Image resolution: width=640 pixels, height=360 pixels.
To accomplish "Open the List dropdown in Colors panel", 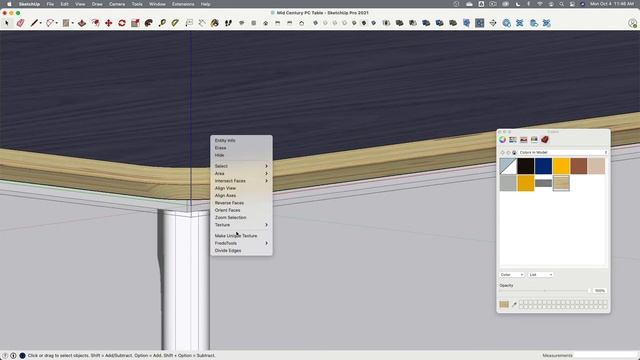I will (540, 275).
